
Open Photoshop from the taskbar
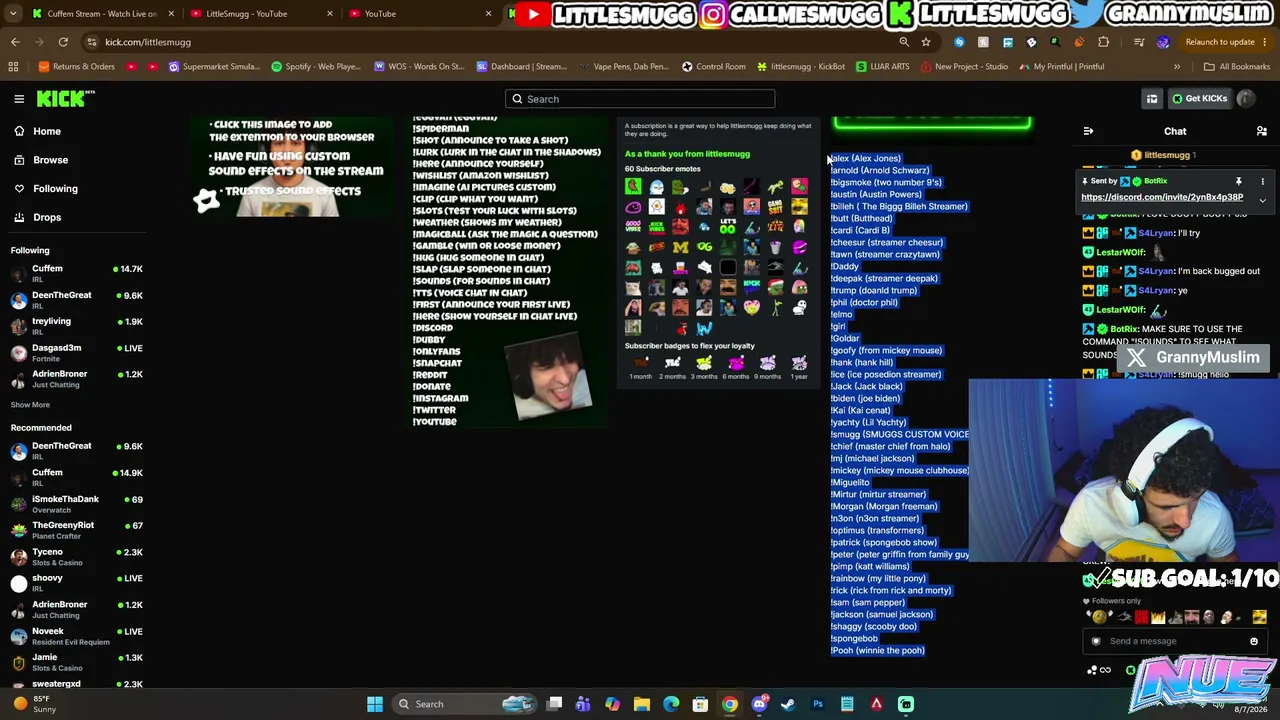tap(818, 704)
